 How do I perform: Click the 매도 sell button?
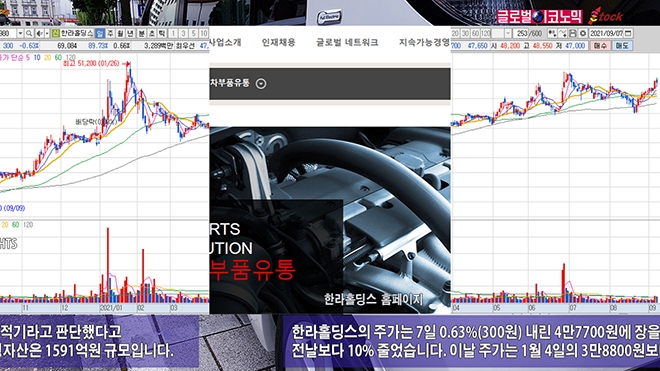622,46
